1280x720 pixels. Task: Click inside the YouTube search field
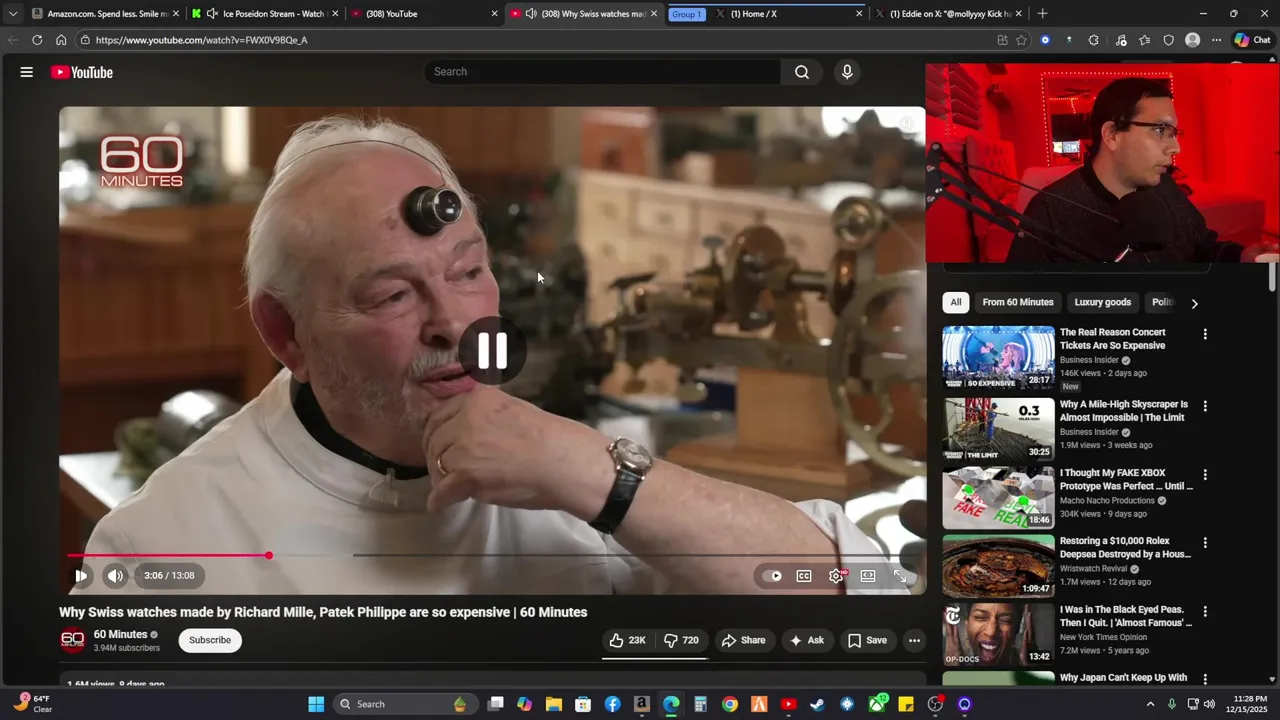tap(603, 72)
